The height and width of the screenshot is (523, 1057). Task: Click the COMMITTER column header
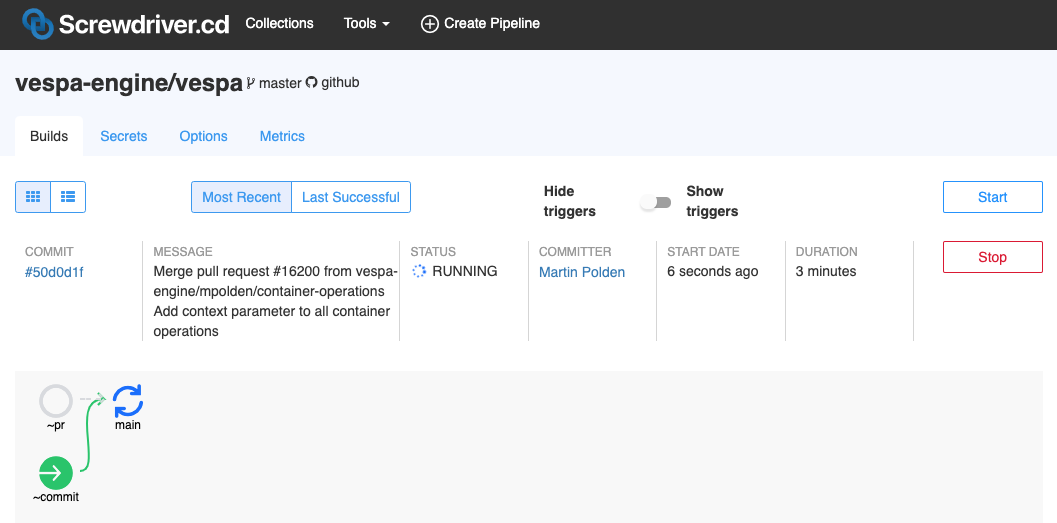click(575, 251)
